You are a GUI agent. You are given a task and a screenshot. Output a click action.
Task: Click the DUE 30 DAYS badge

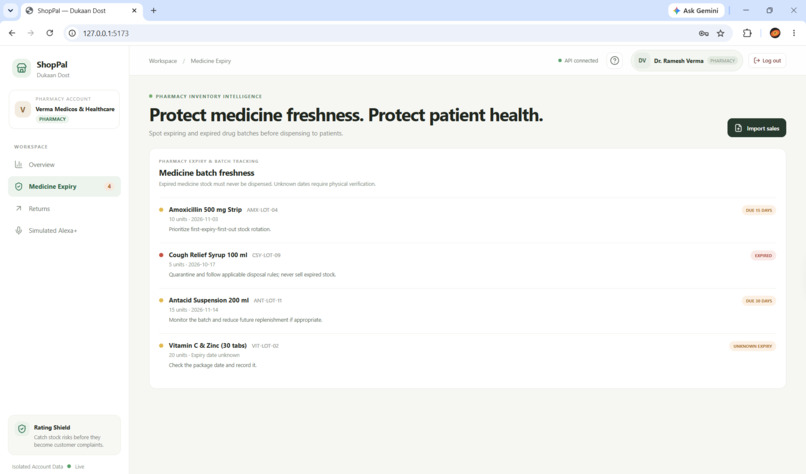[x=759, y=301]
